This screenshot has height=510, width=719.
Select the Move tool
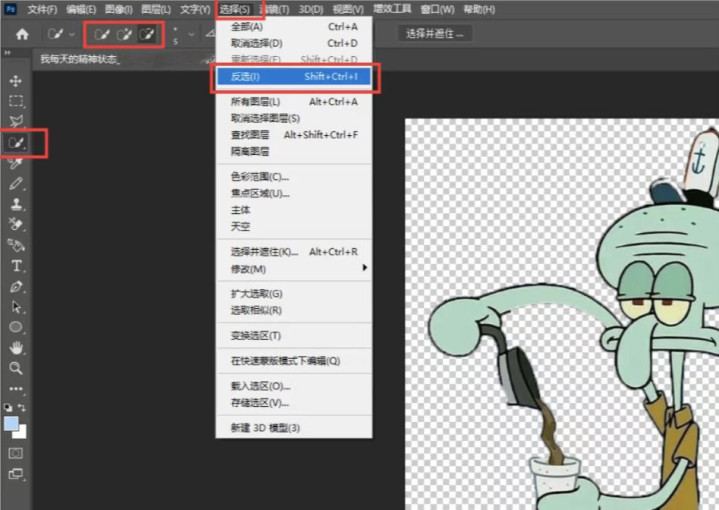(16, 80)
